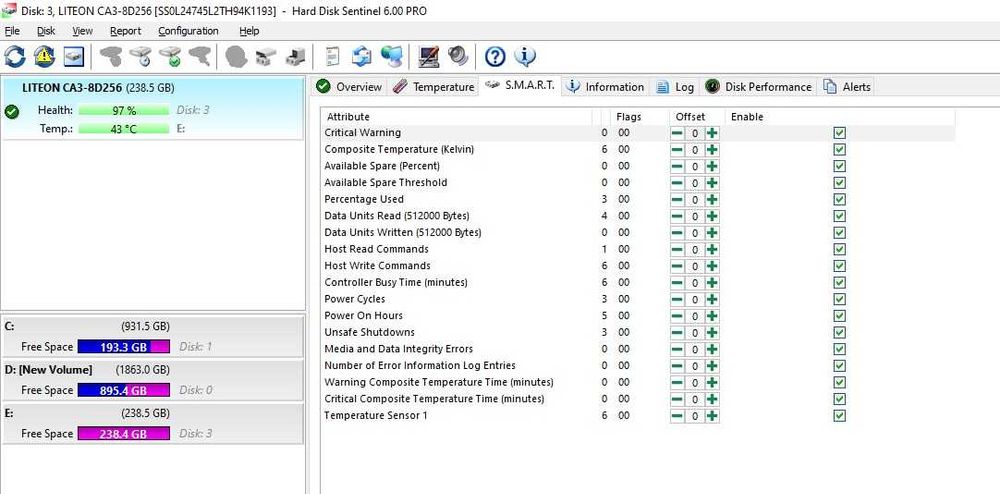Click the blue refresh arrows toolbar icon
The image size is (1000, 494).
tap(15, 57)
